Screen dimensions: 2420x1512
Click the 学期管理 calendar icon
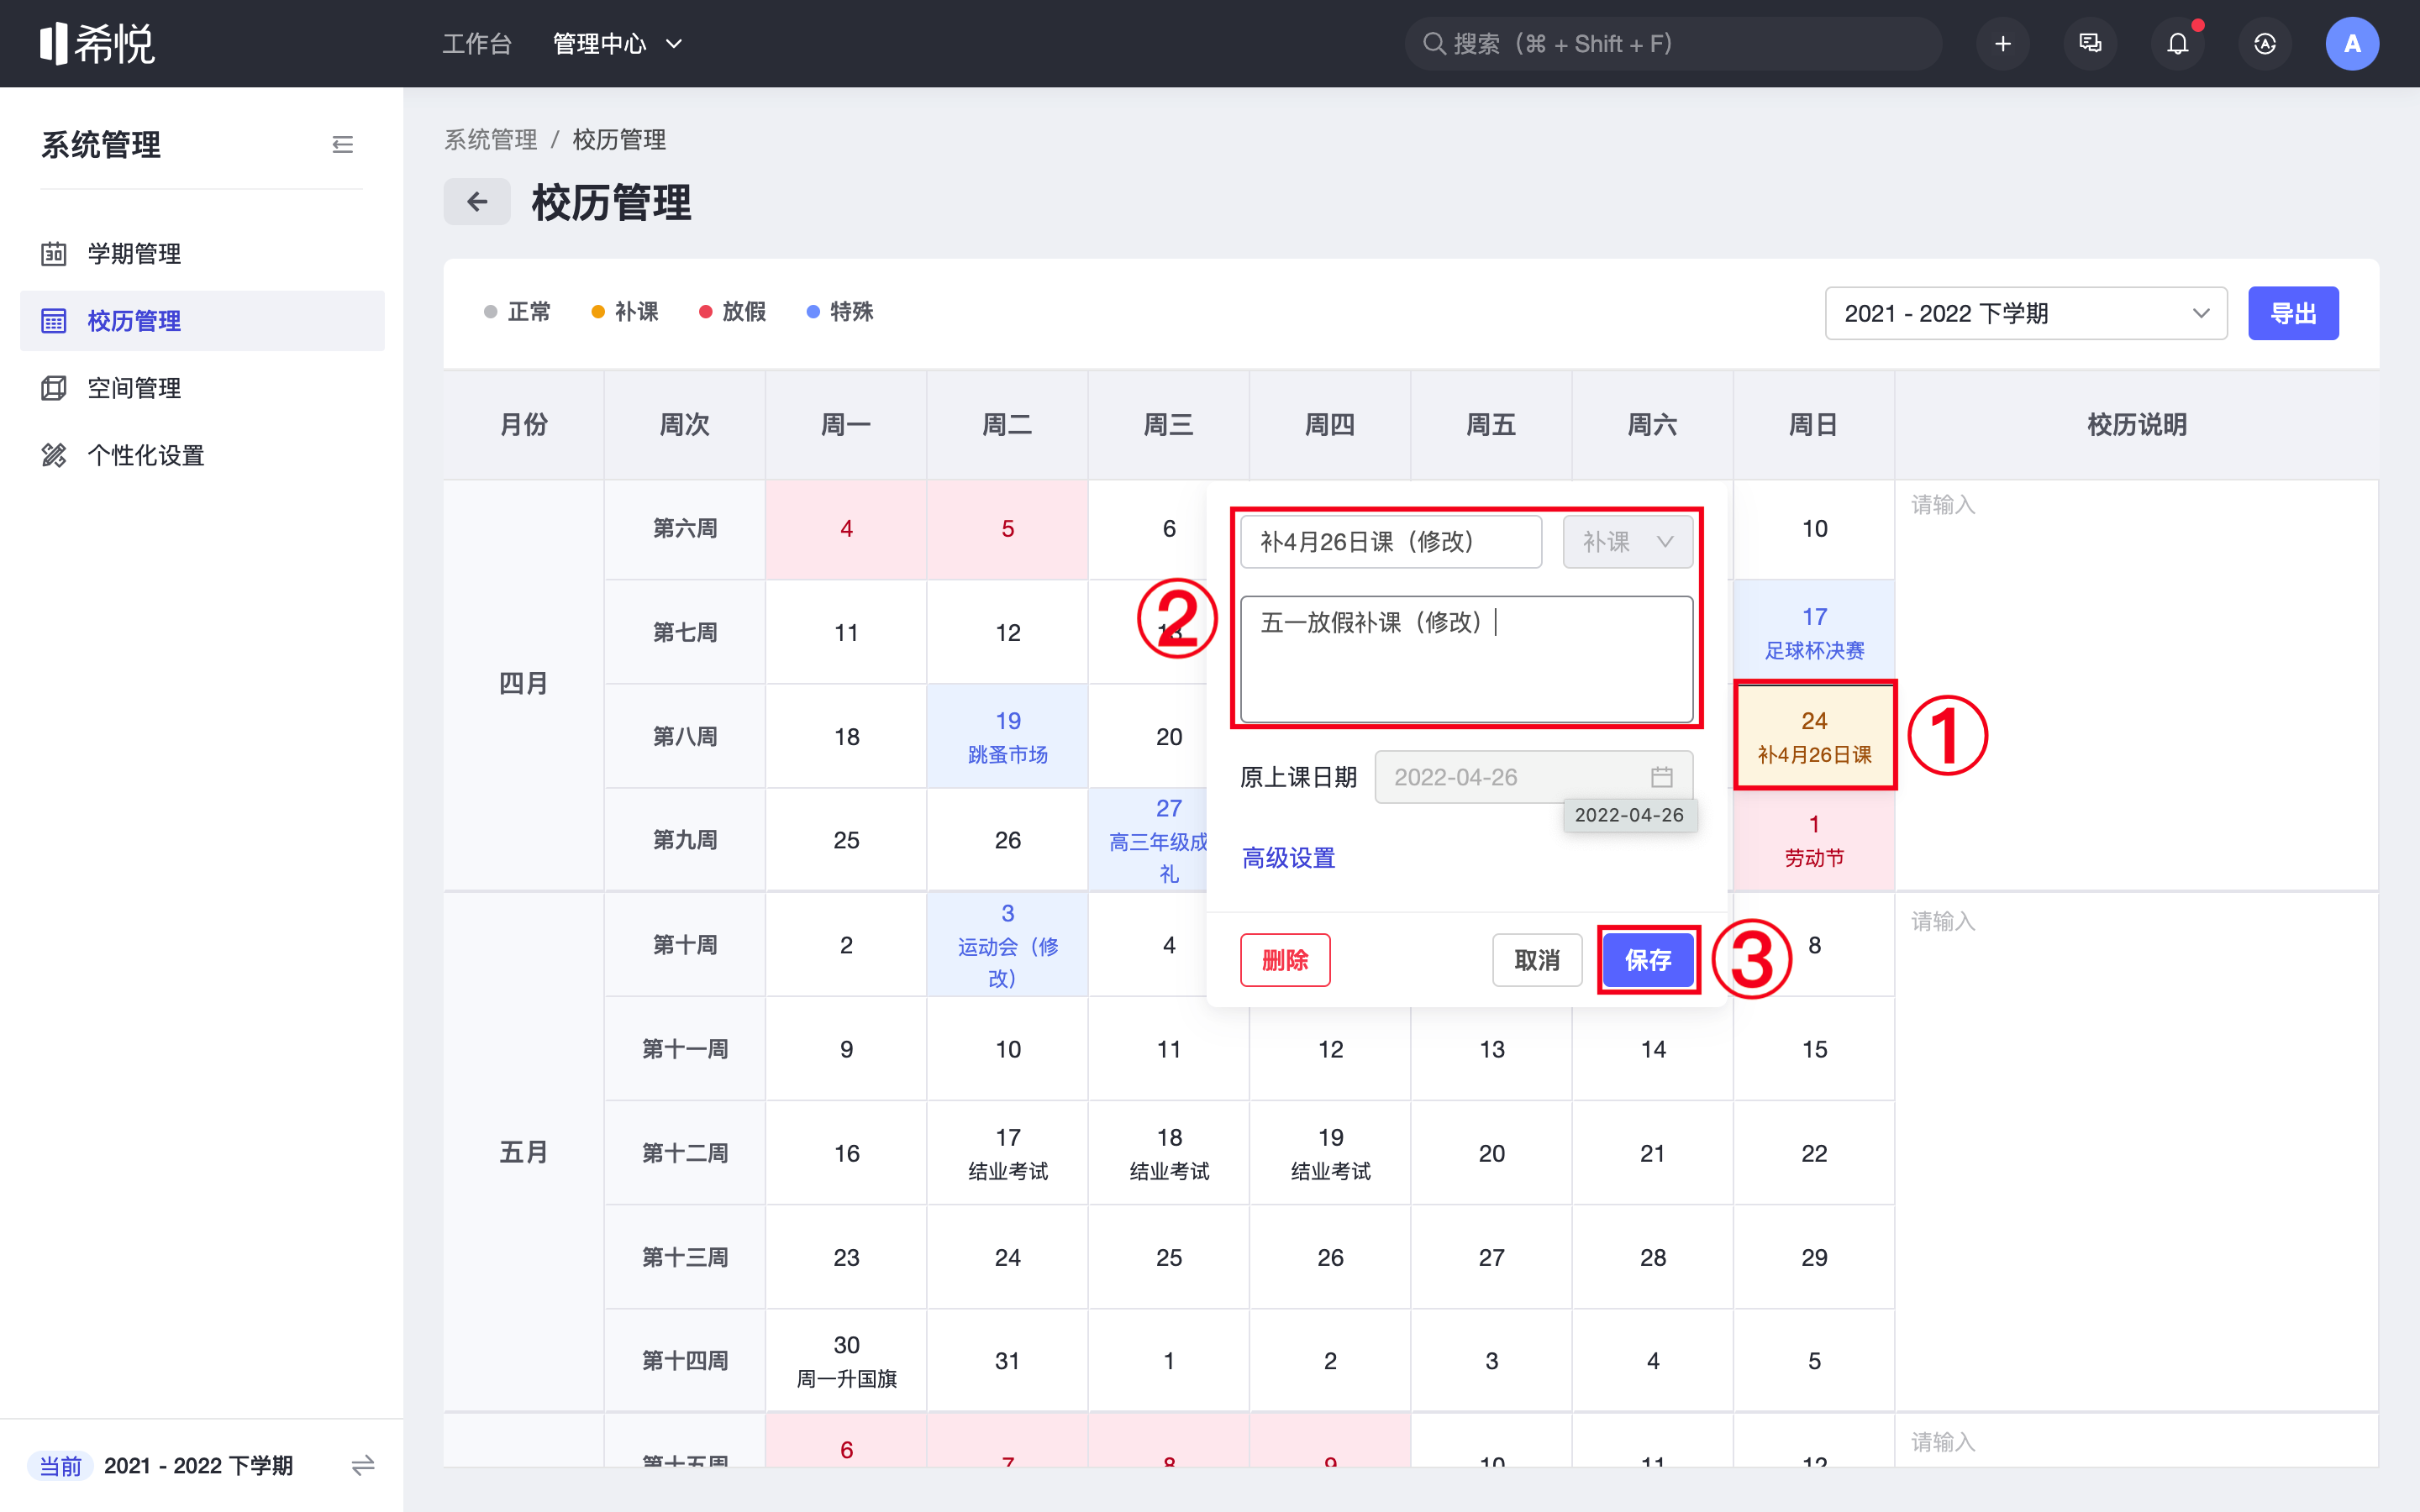54,254
